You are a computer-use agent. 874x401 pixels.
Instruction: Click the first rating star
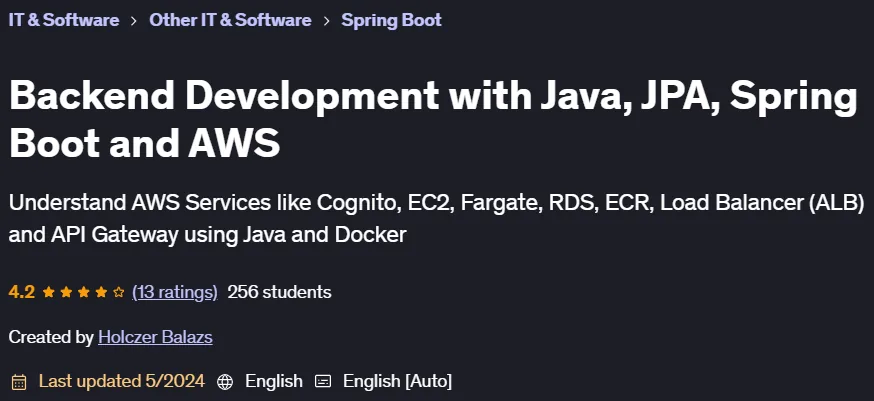(x=48, y=292)
